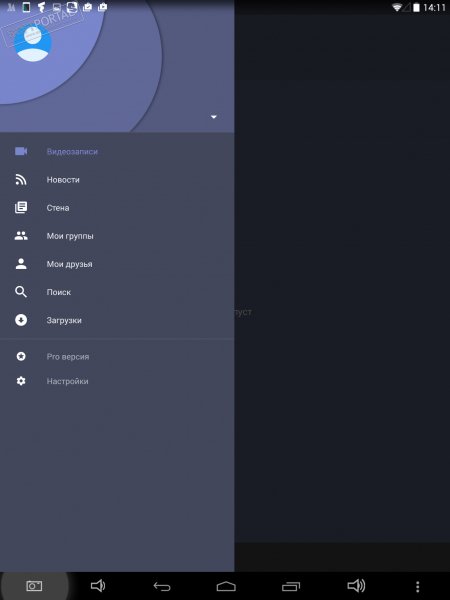Choose the Загрузки menu entry
450x600 pixels.
point(117,320)
